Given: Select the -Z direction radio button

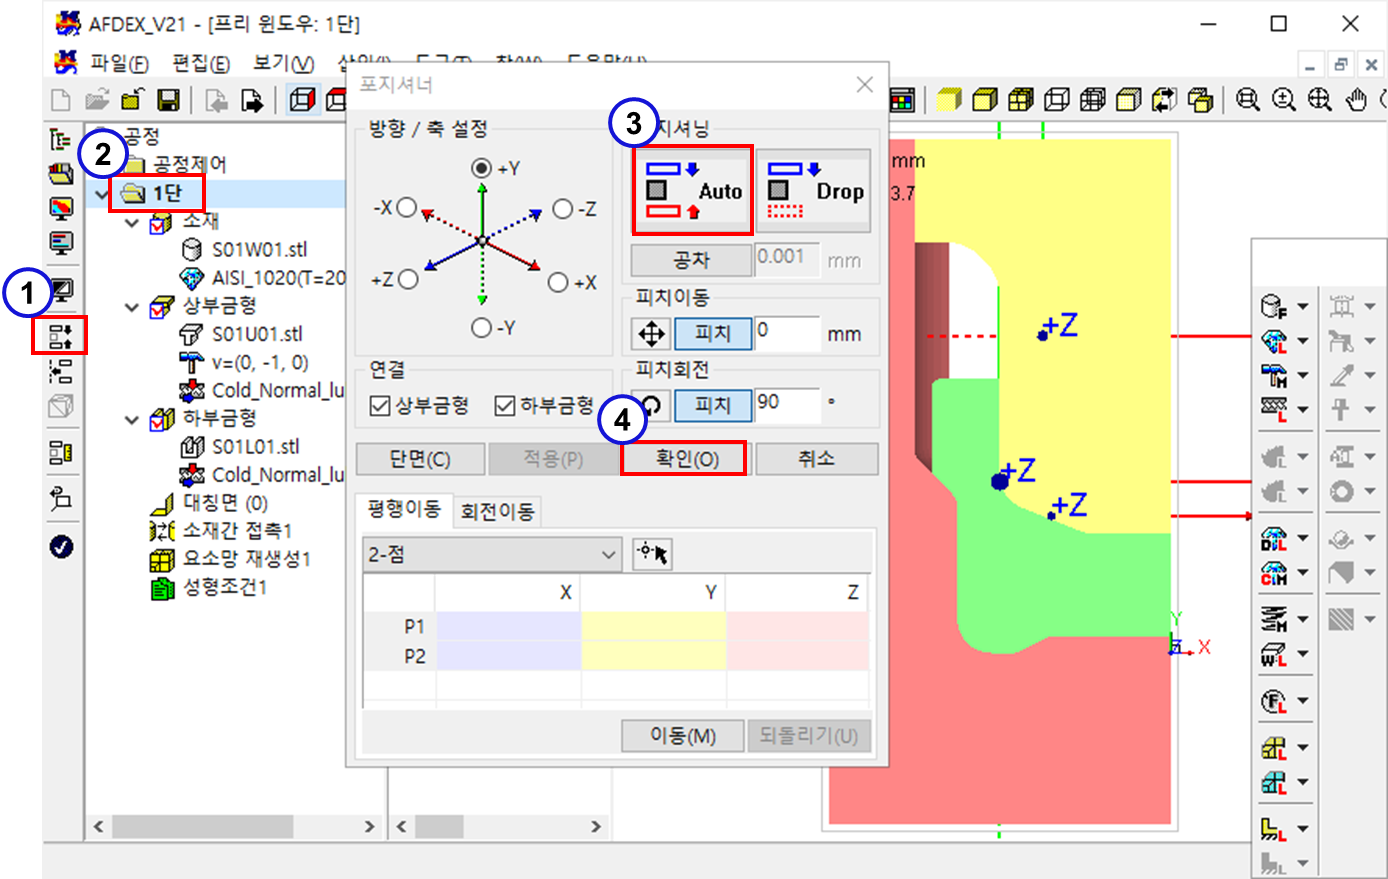Looking at the screenshot, I should click(563, 208).
